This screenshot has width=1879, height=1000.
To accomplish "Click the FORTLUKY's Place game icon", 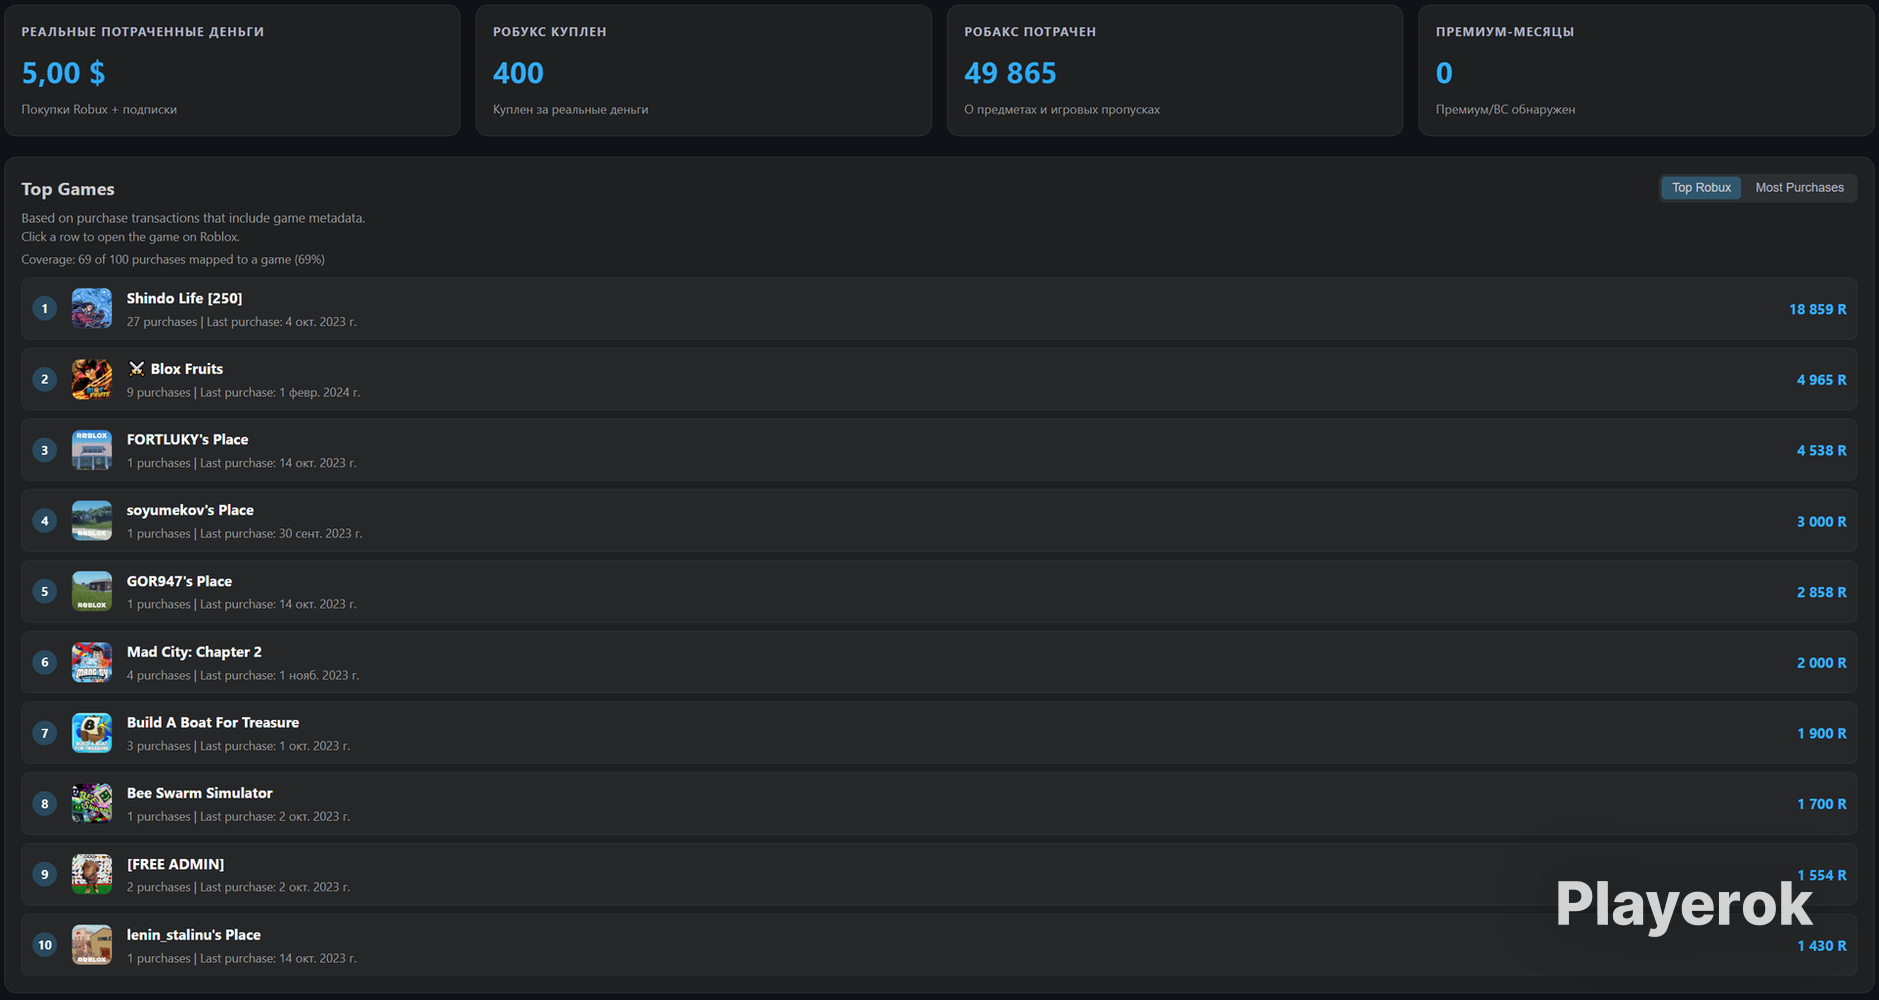I will click(x=92, y=450).
